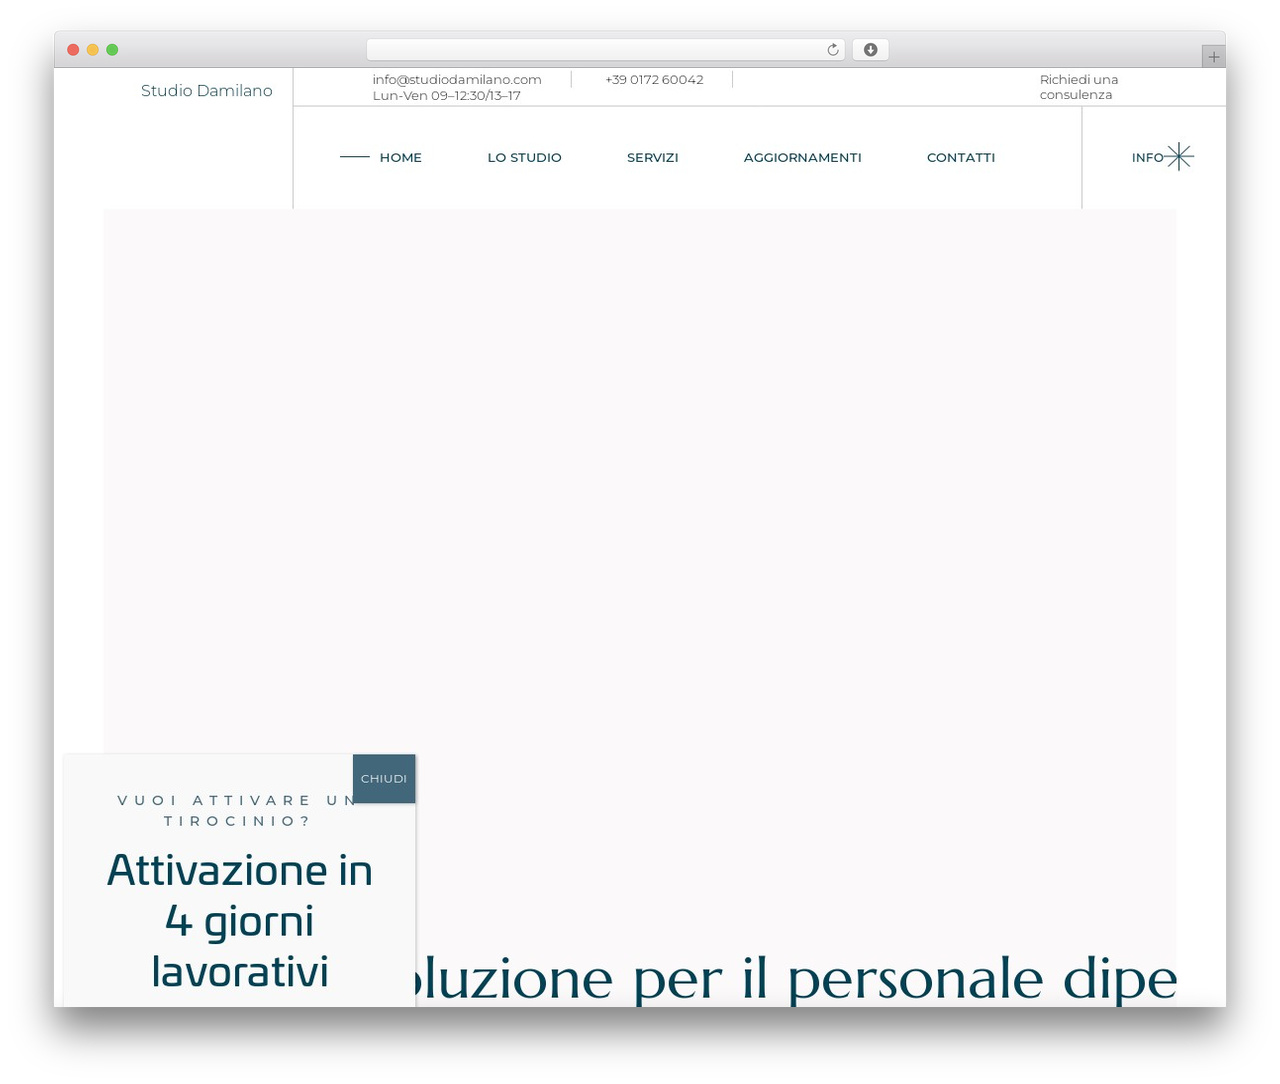Click the info@studiodamilano.com email link
The image size is (1280, 1084).
(456, 80)
